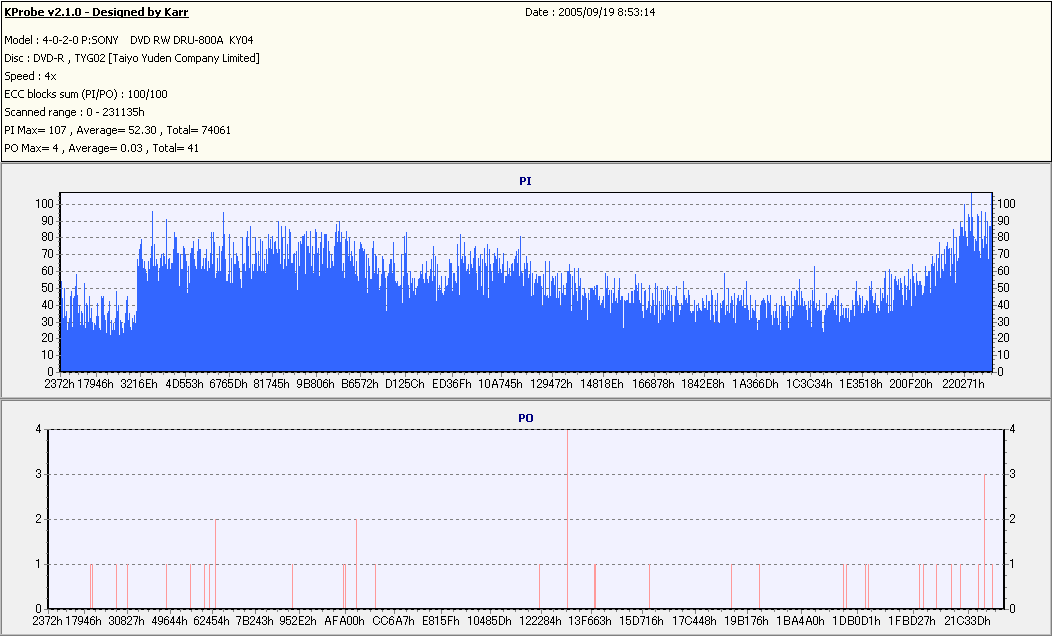Viewport: 1052px width, 636px height.
Task: Click the PO spike of 2 near 62454h
Action: pyautogui.click(x=215, y=564)
